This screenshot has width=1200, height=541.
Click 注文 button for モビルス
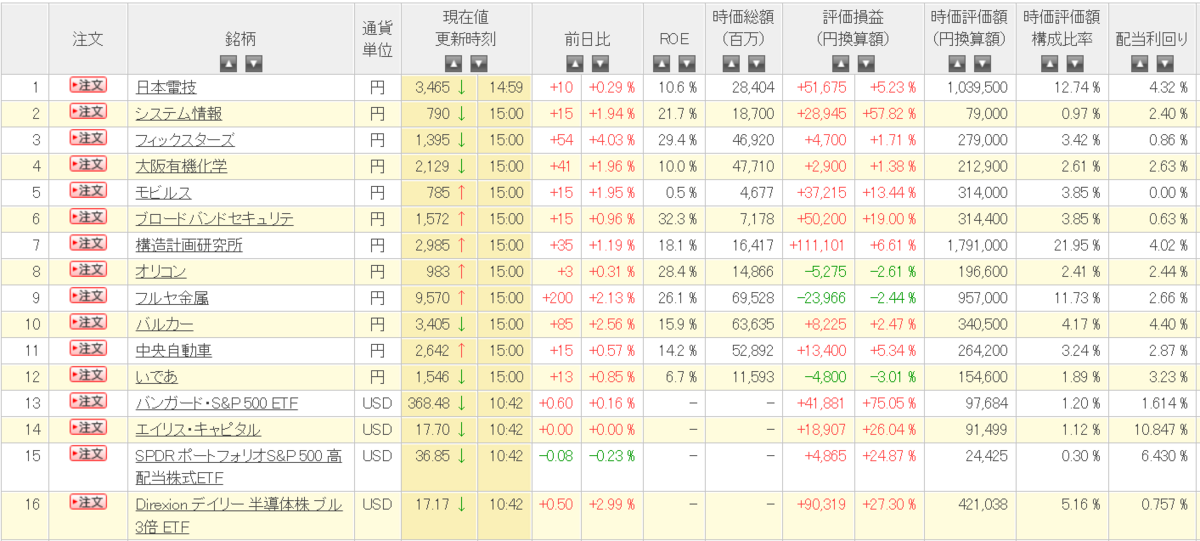click(88, 191)
